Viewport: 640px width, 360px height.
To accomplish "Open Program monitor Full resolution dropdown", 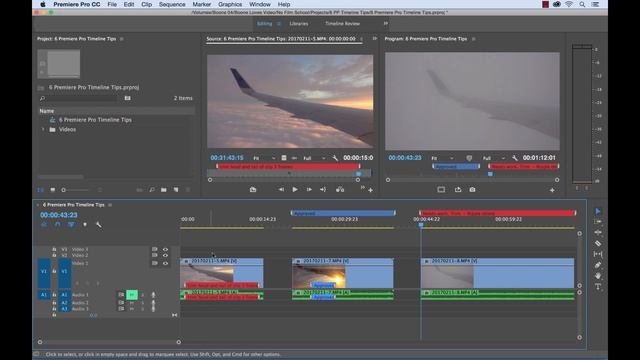I will (x=494, y=158).
